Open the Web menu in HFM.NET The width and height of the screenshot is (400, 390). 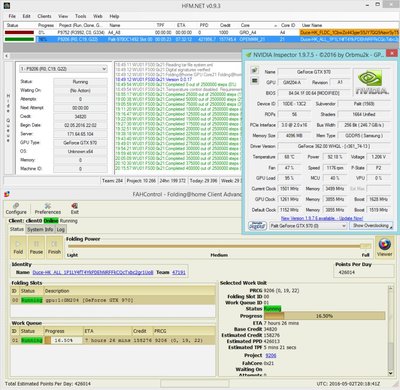pyautogui.click(x=98, y=16)
